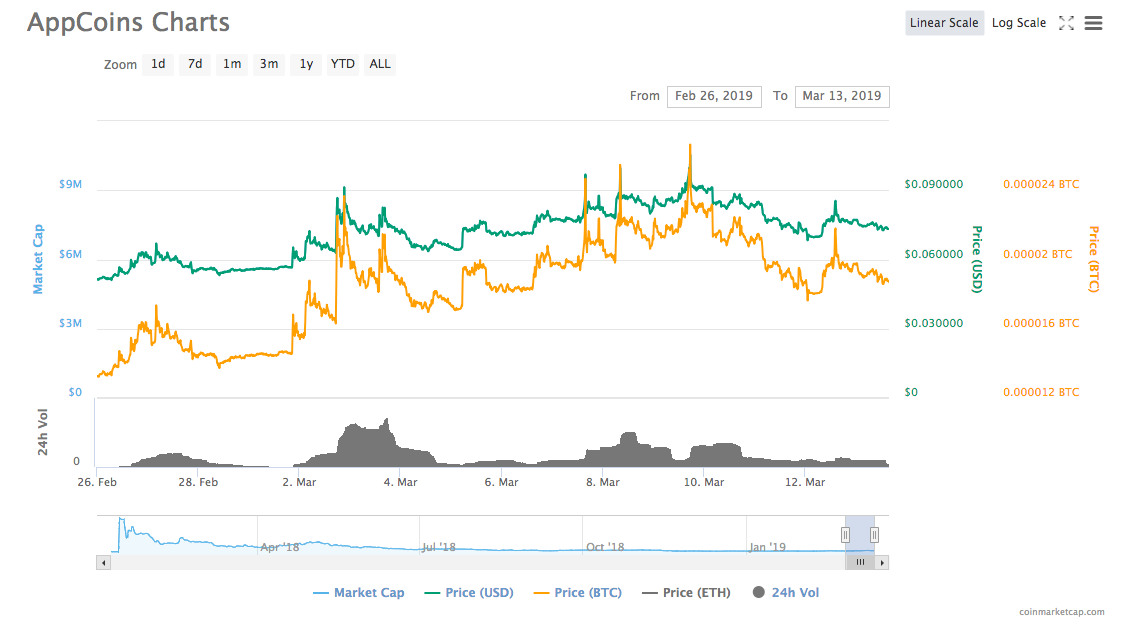Toggle Price (USD) series in legend

pos(469,593)
